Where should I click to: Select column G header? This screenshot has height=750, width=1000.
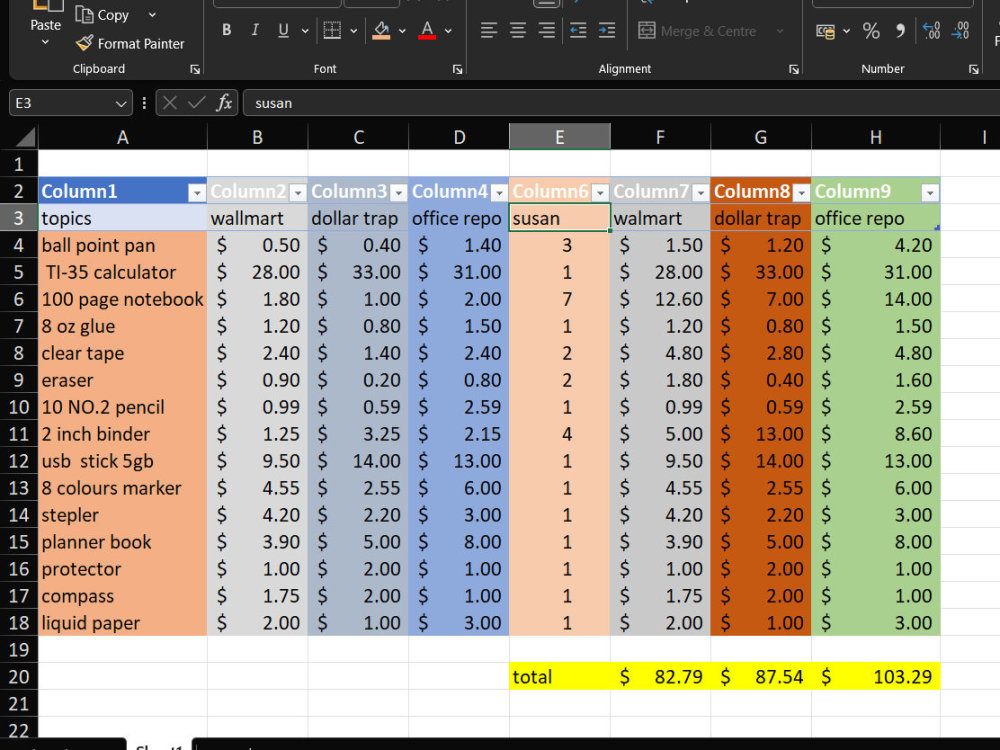click(x=761, y=136)
